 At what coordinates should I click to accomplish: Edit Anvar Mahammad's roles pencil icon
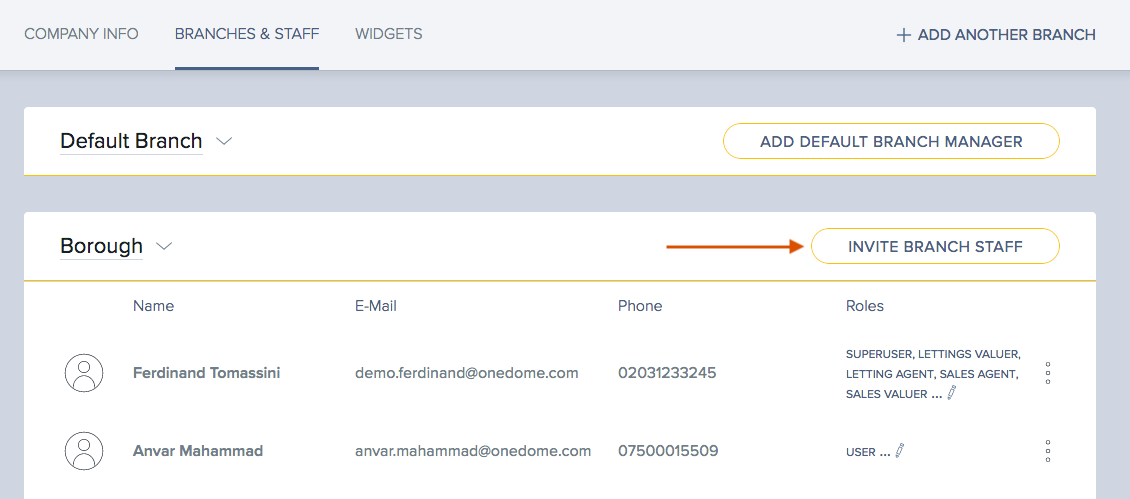coord(899,452)
